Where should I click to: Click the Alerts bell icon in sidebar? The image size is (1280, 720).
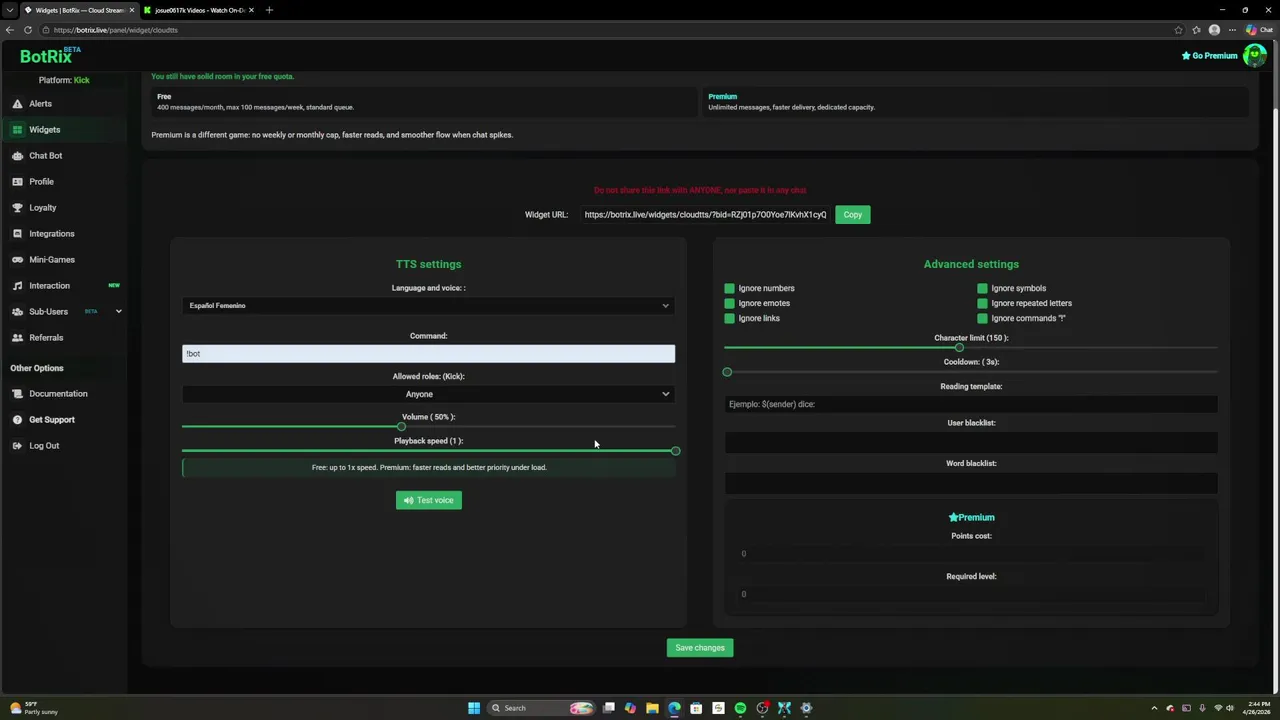coord(17,104)
